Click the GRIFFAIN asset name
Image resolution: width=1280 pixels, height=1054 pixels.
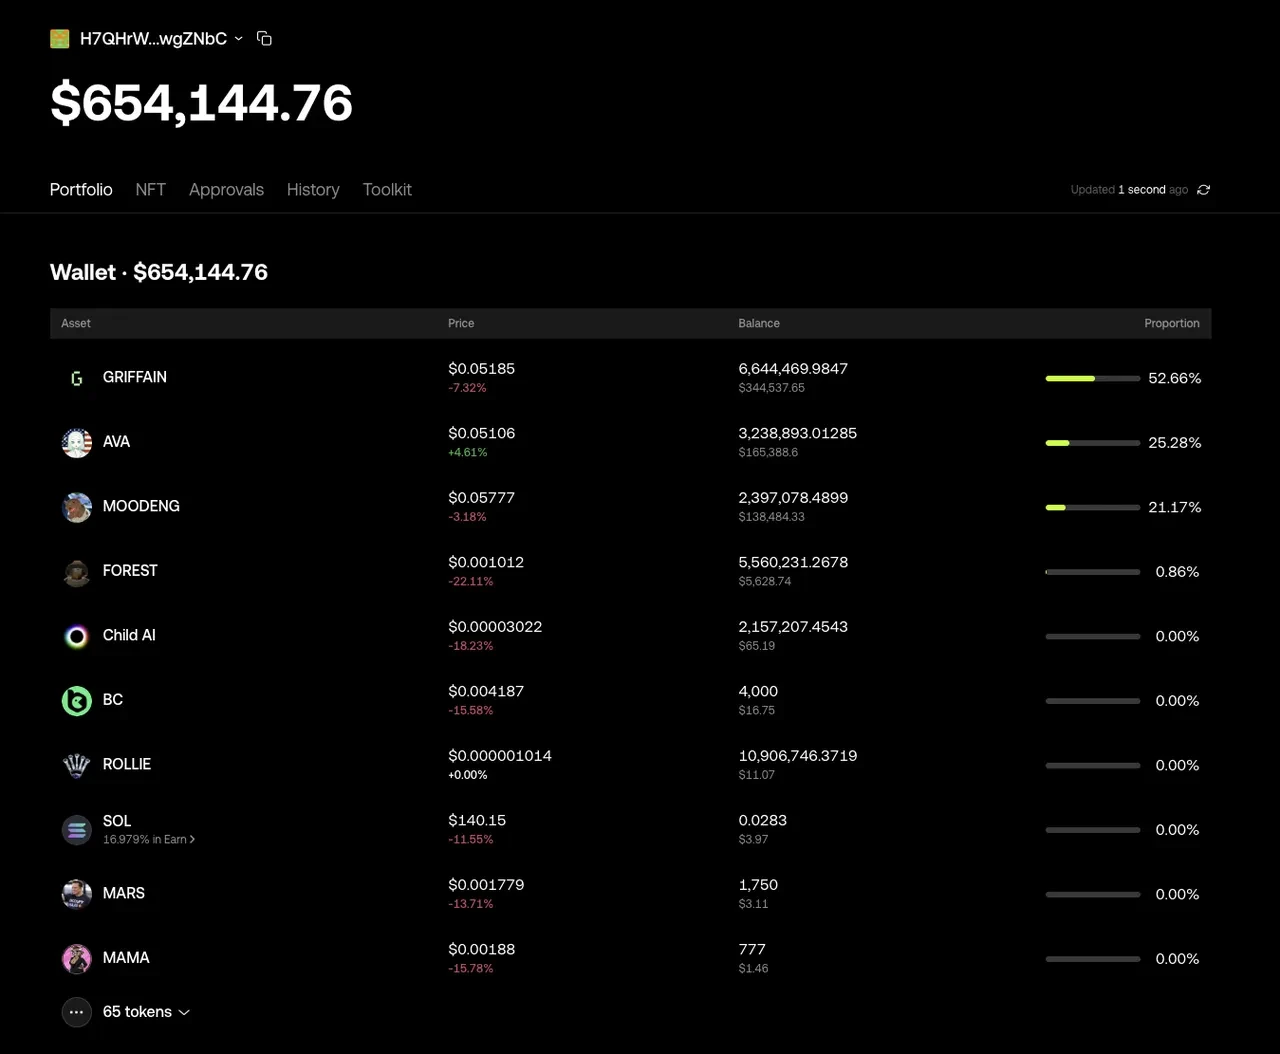tap(135, 377)
